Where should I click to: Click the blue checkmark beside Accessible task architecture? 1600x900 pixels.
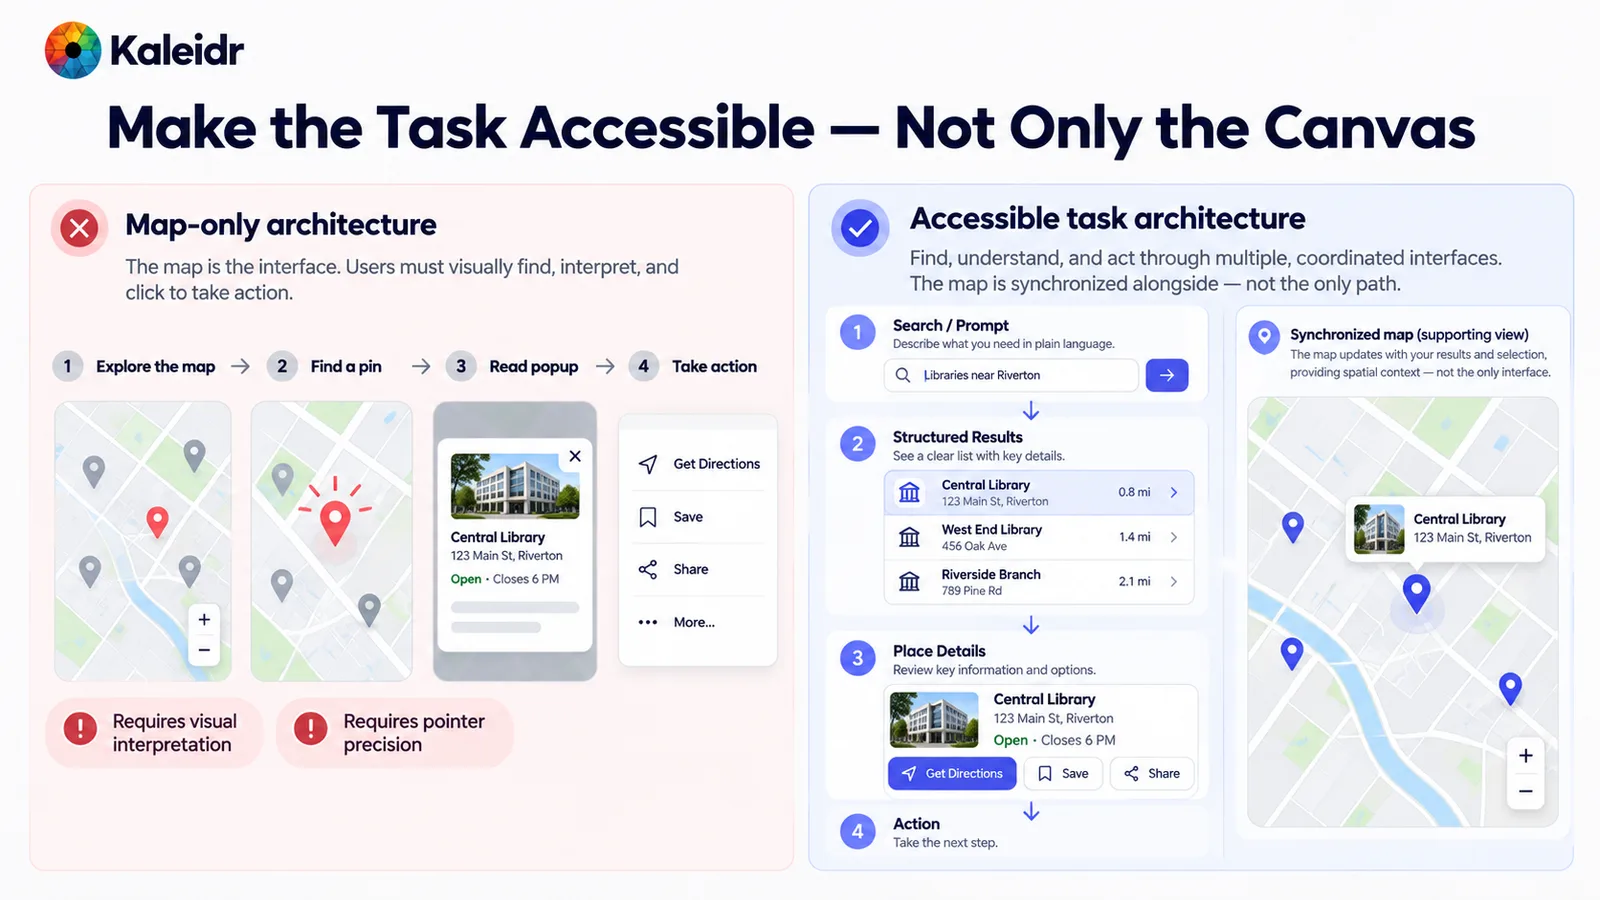(x=860, y=228)
